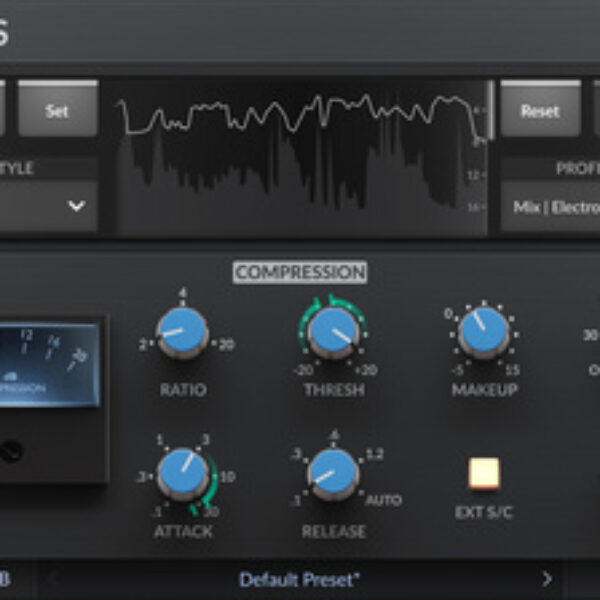Click the Set button
This screenshot has width=600, height=600.
(x=58, y=108)
